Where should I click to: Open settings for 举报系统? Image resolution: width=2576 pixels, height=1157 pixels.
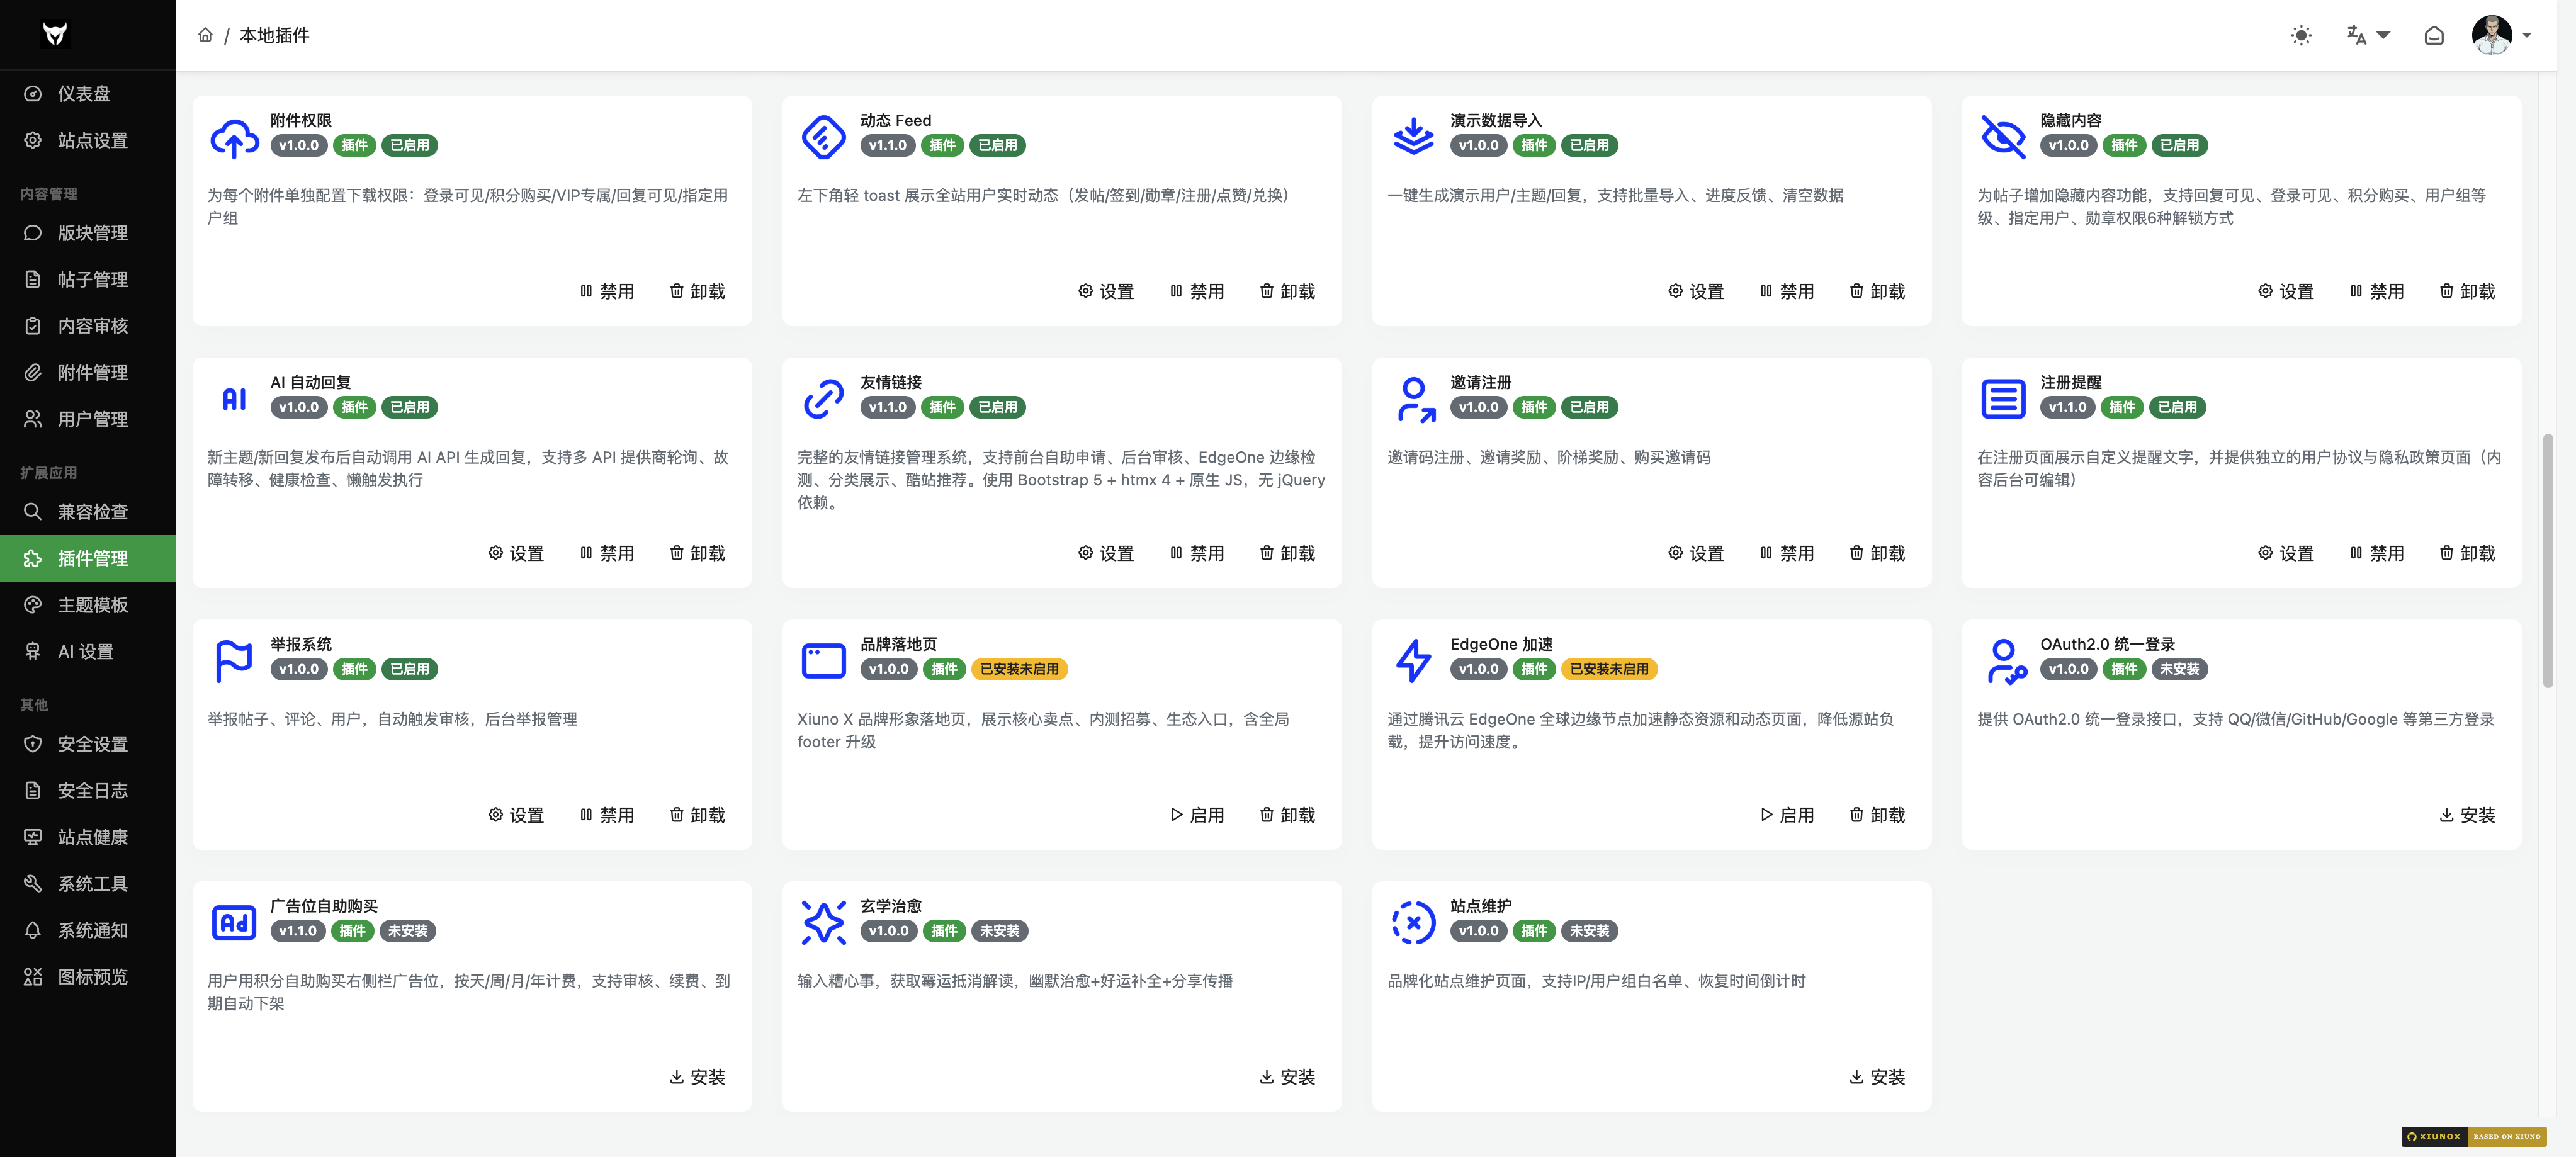click(516, 815)
